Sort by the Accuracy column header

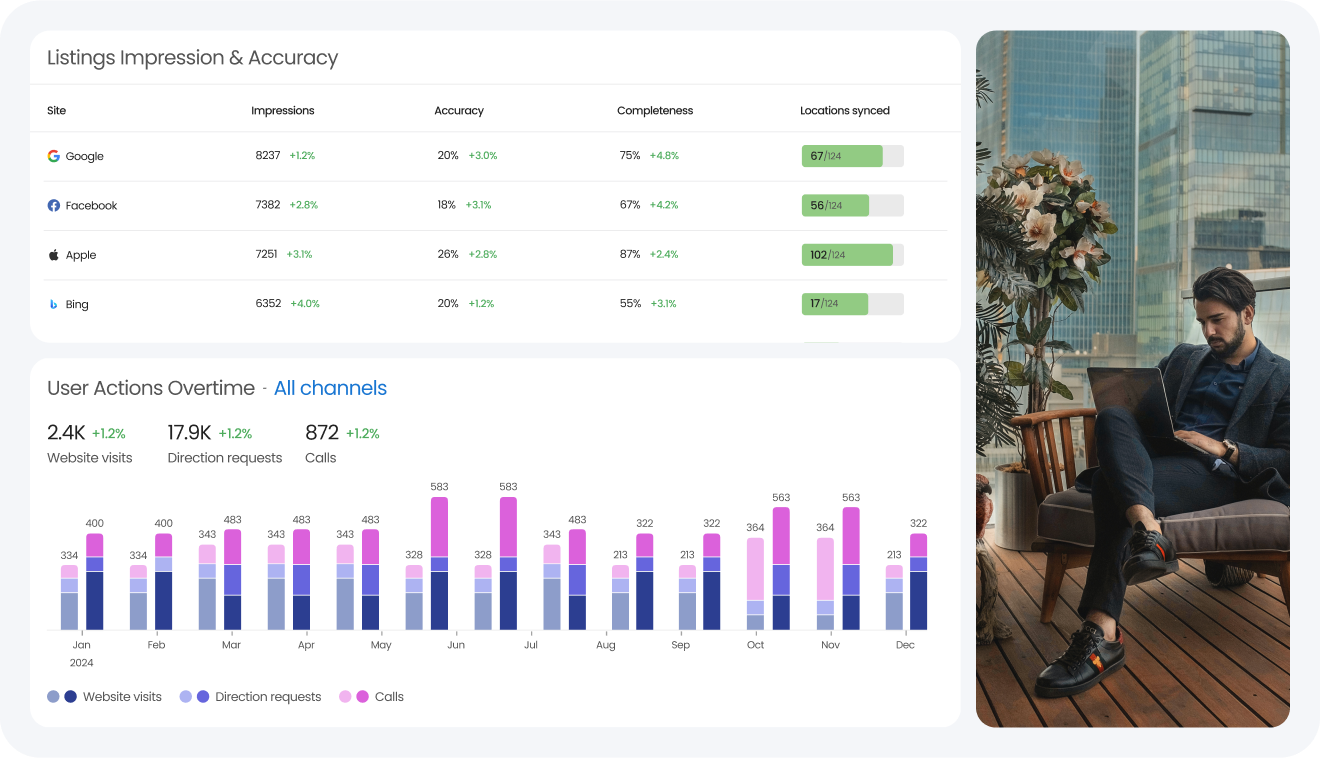pos(459,111)
